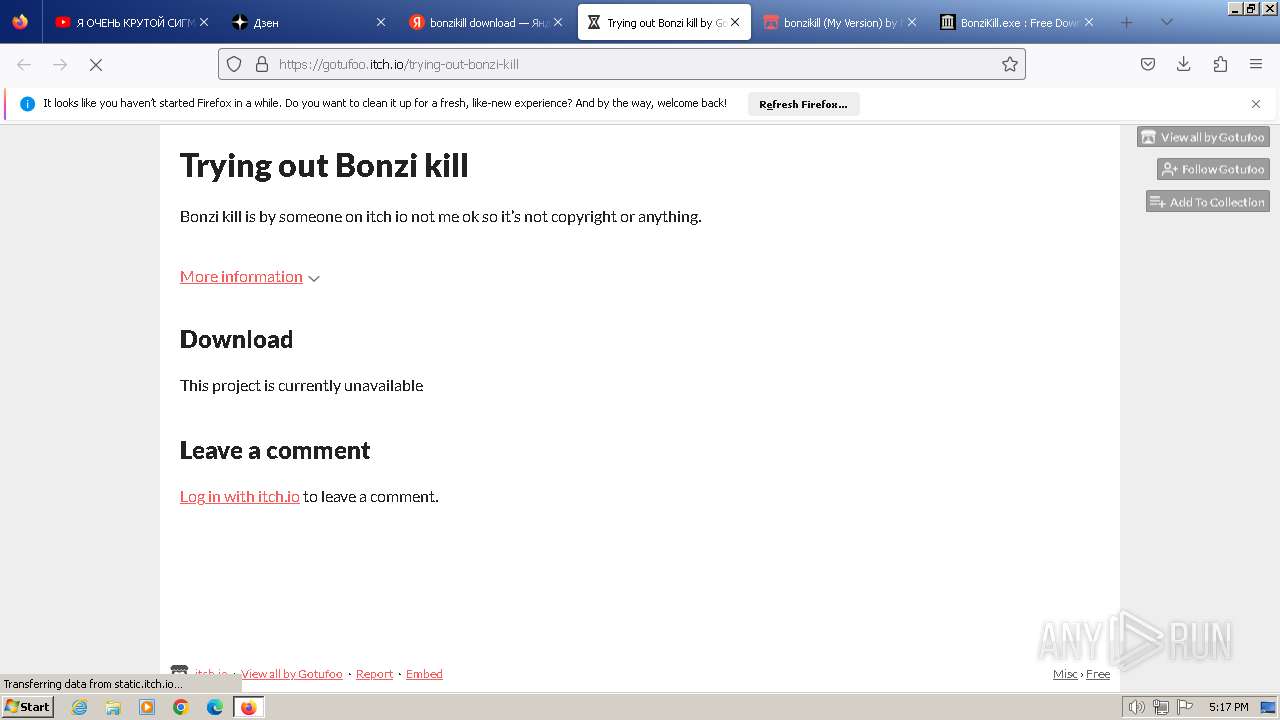
Task: Click the Report link in footer
Action: pyautogui.click(x=374, y=674)
